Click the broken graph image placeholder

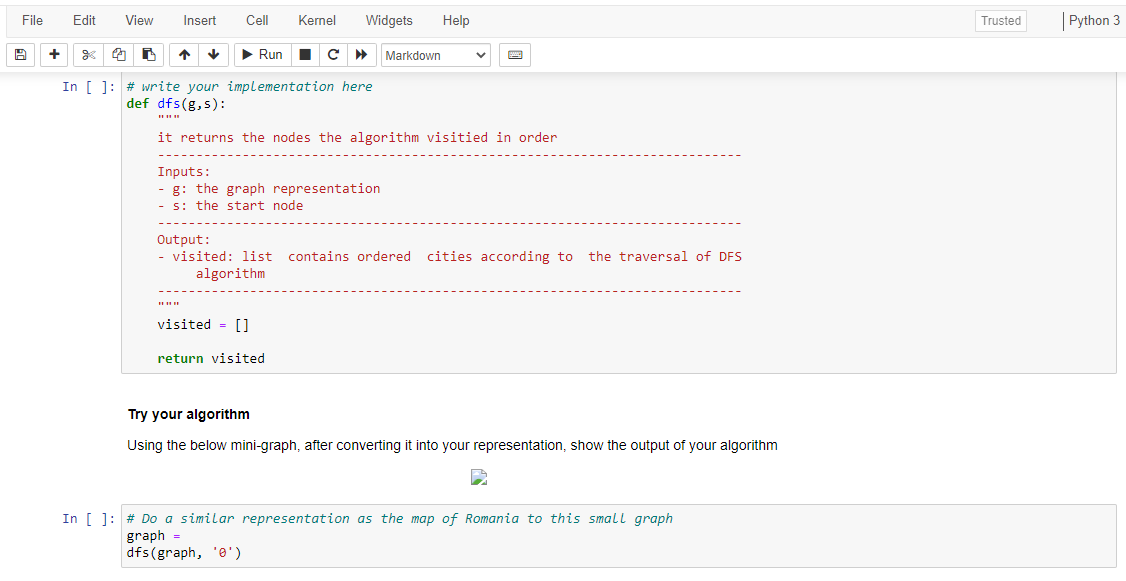pyautogui.click(x=478, y=477)
